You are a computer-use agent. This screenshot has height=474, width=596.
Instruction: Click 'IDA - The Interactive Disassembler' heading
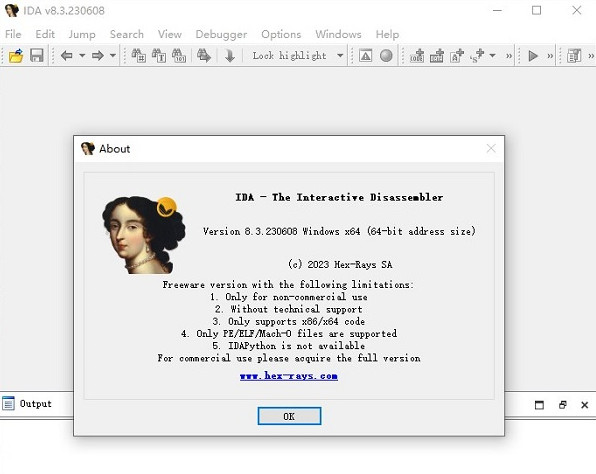339,197
